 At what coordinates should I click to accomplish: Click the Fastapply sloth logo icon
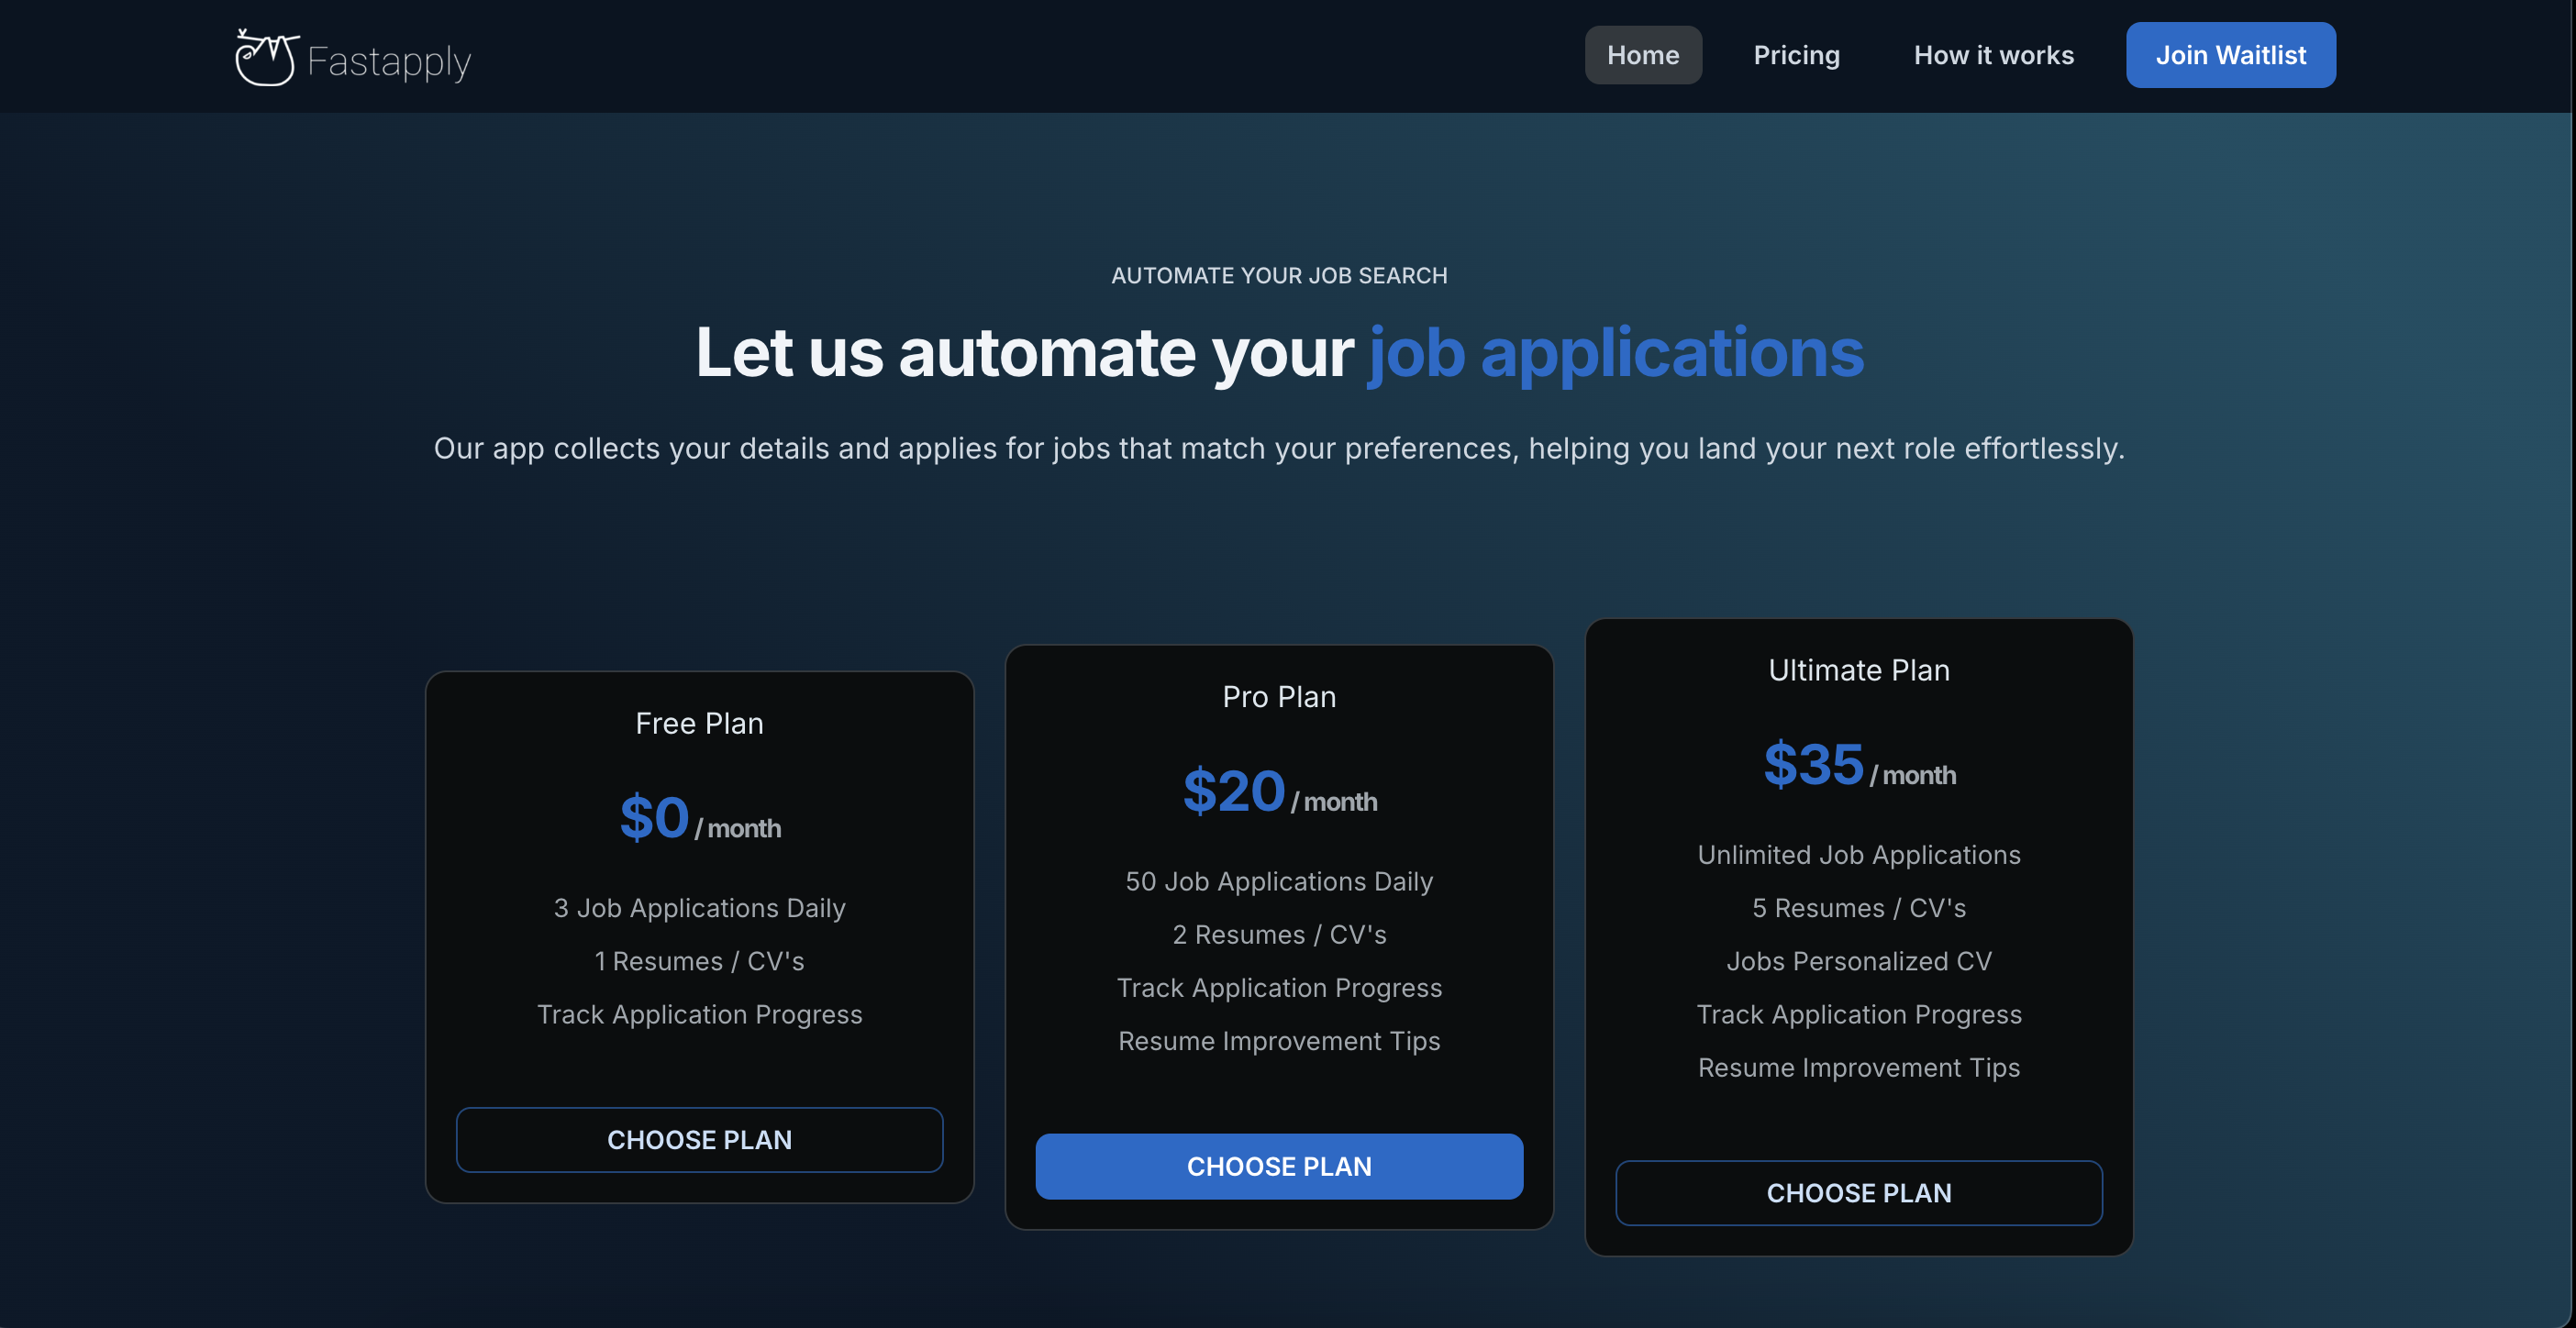[x=265, y=58]
